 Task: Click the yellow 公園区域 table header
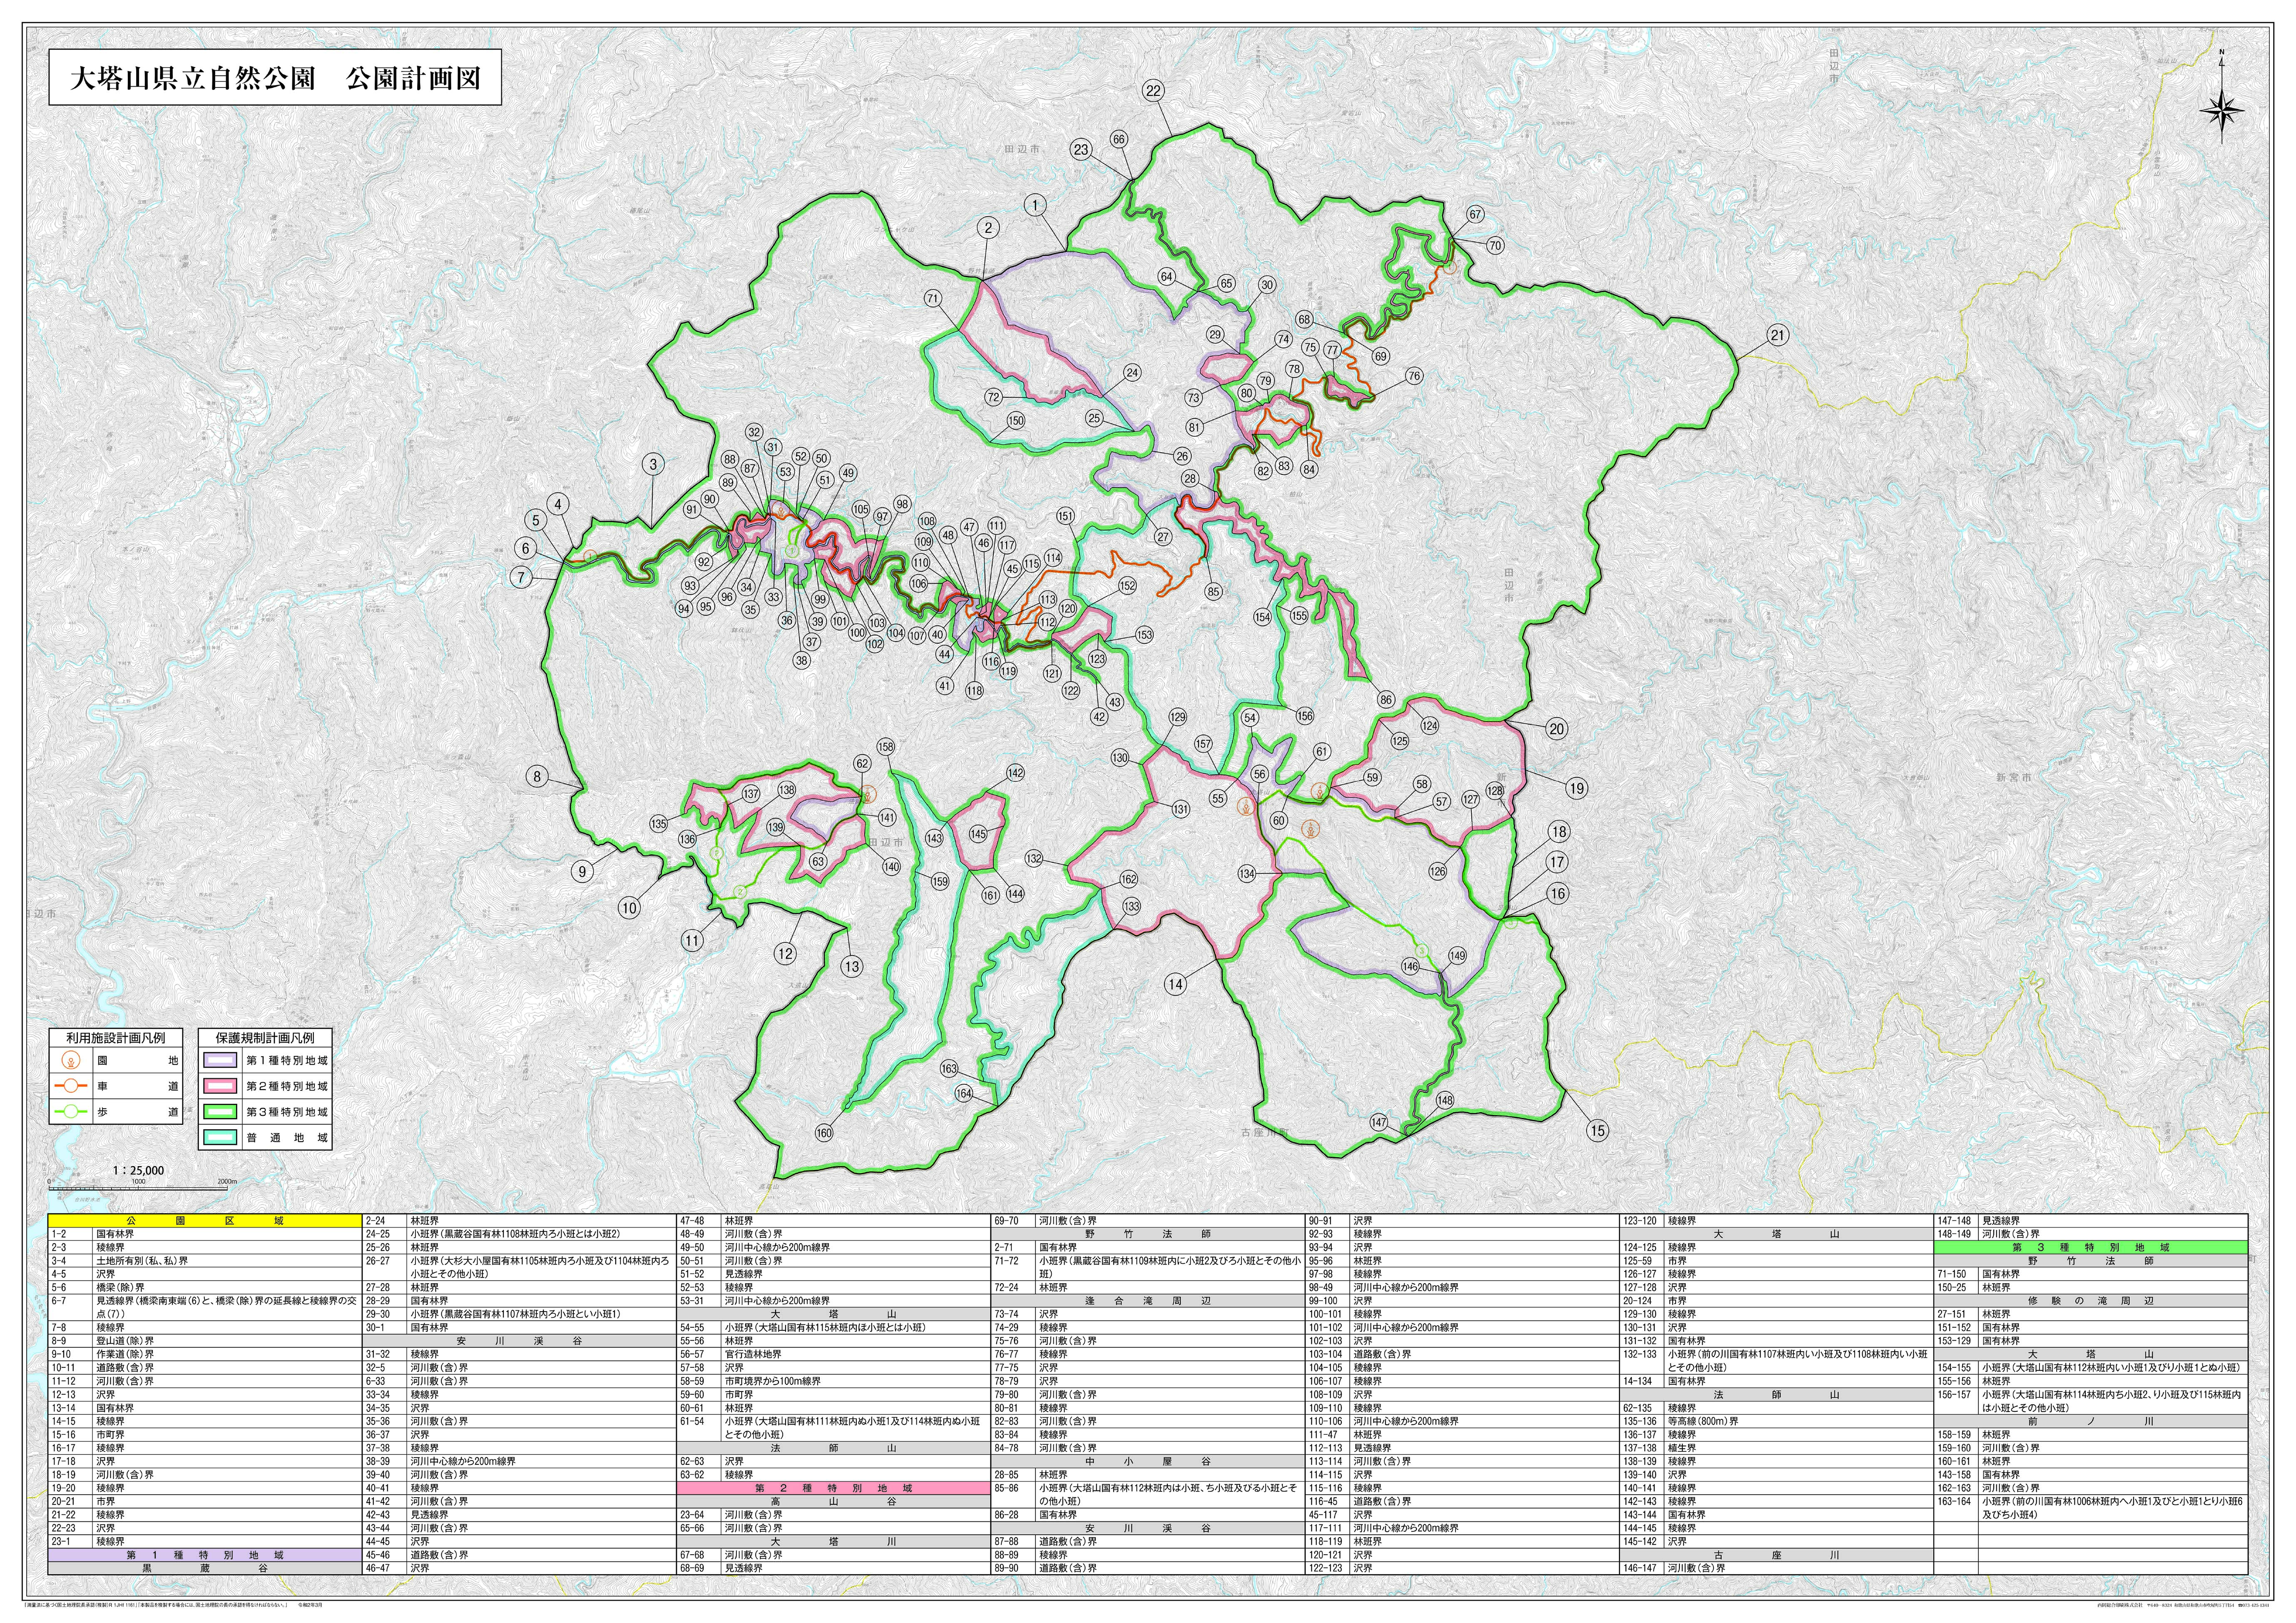click(204, 1221)
